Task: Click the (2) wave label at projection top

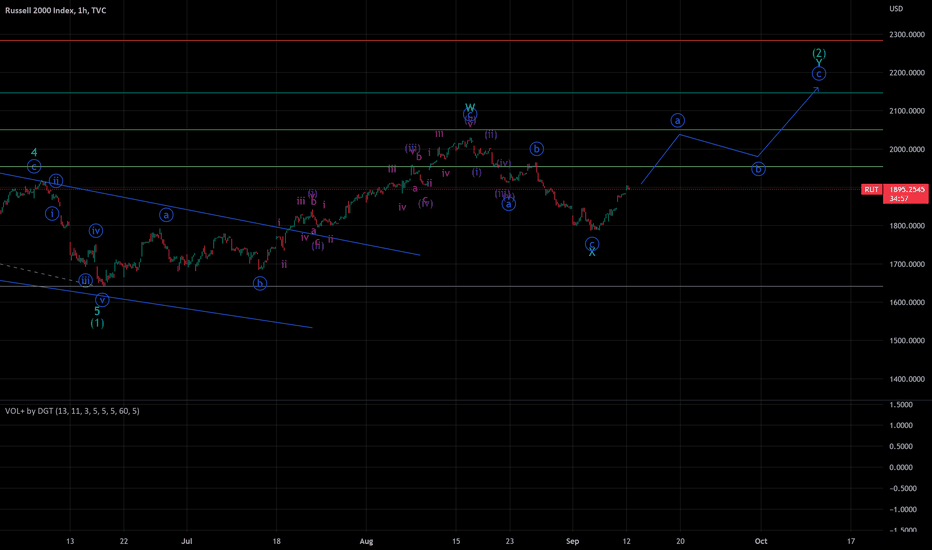Action: 819,53
